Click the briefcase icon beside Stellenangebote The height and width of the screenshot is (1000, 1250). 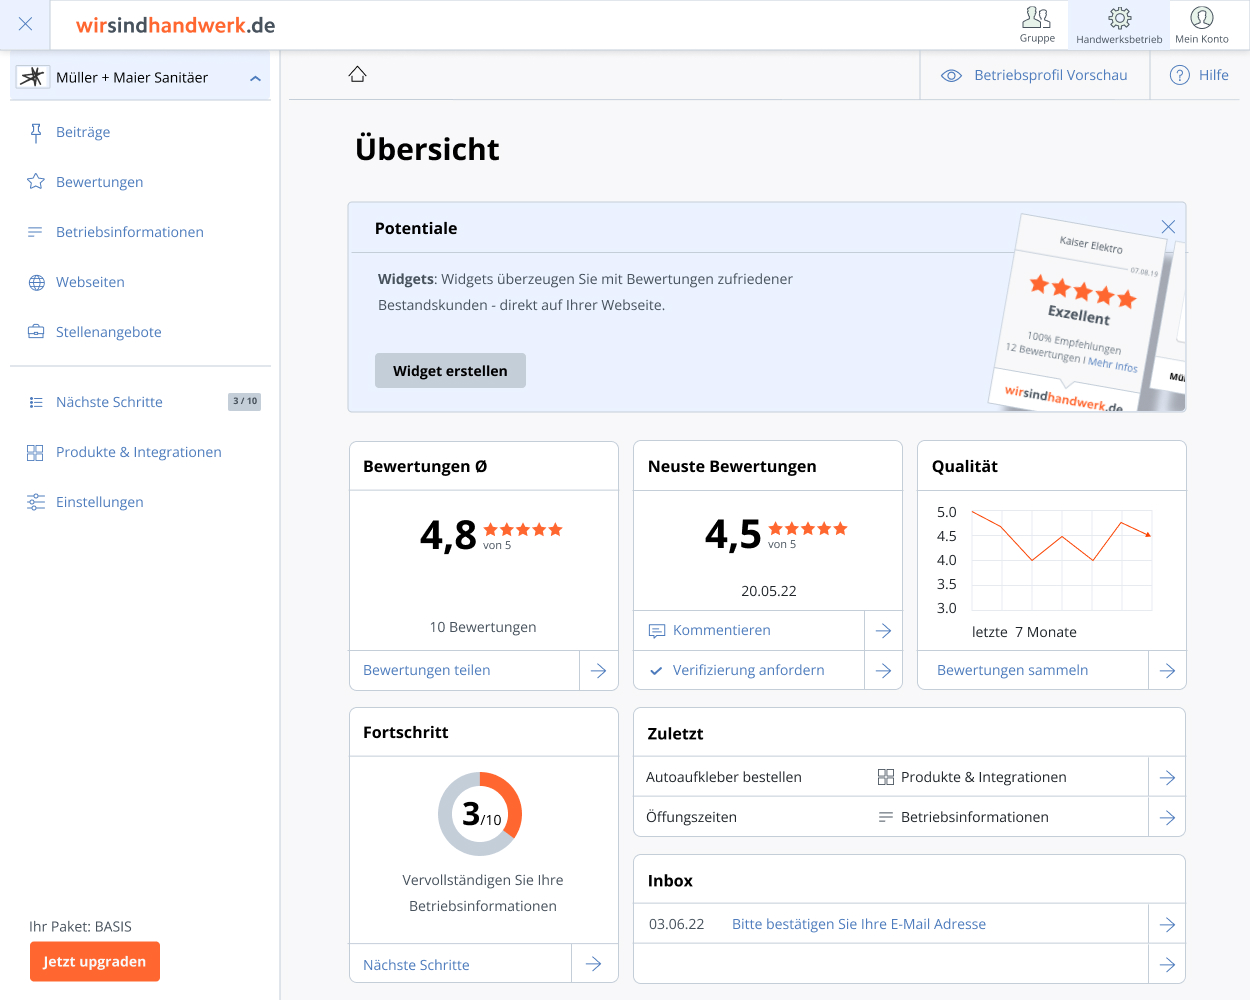tap(36, 331)
